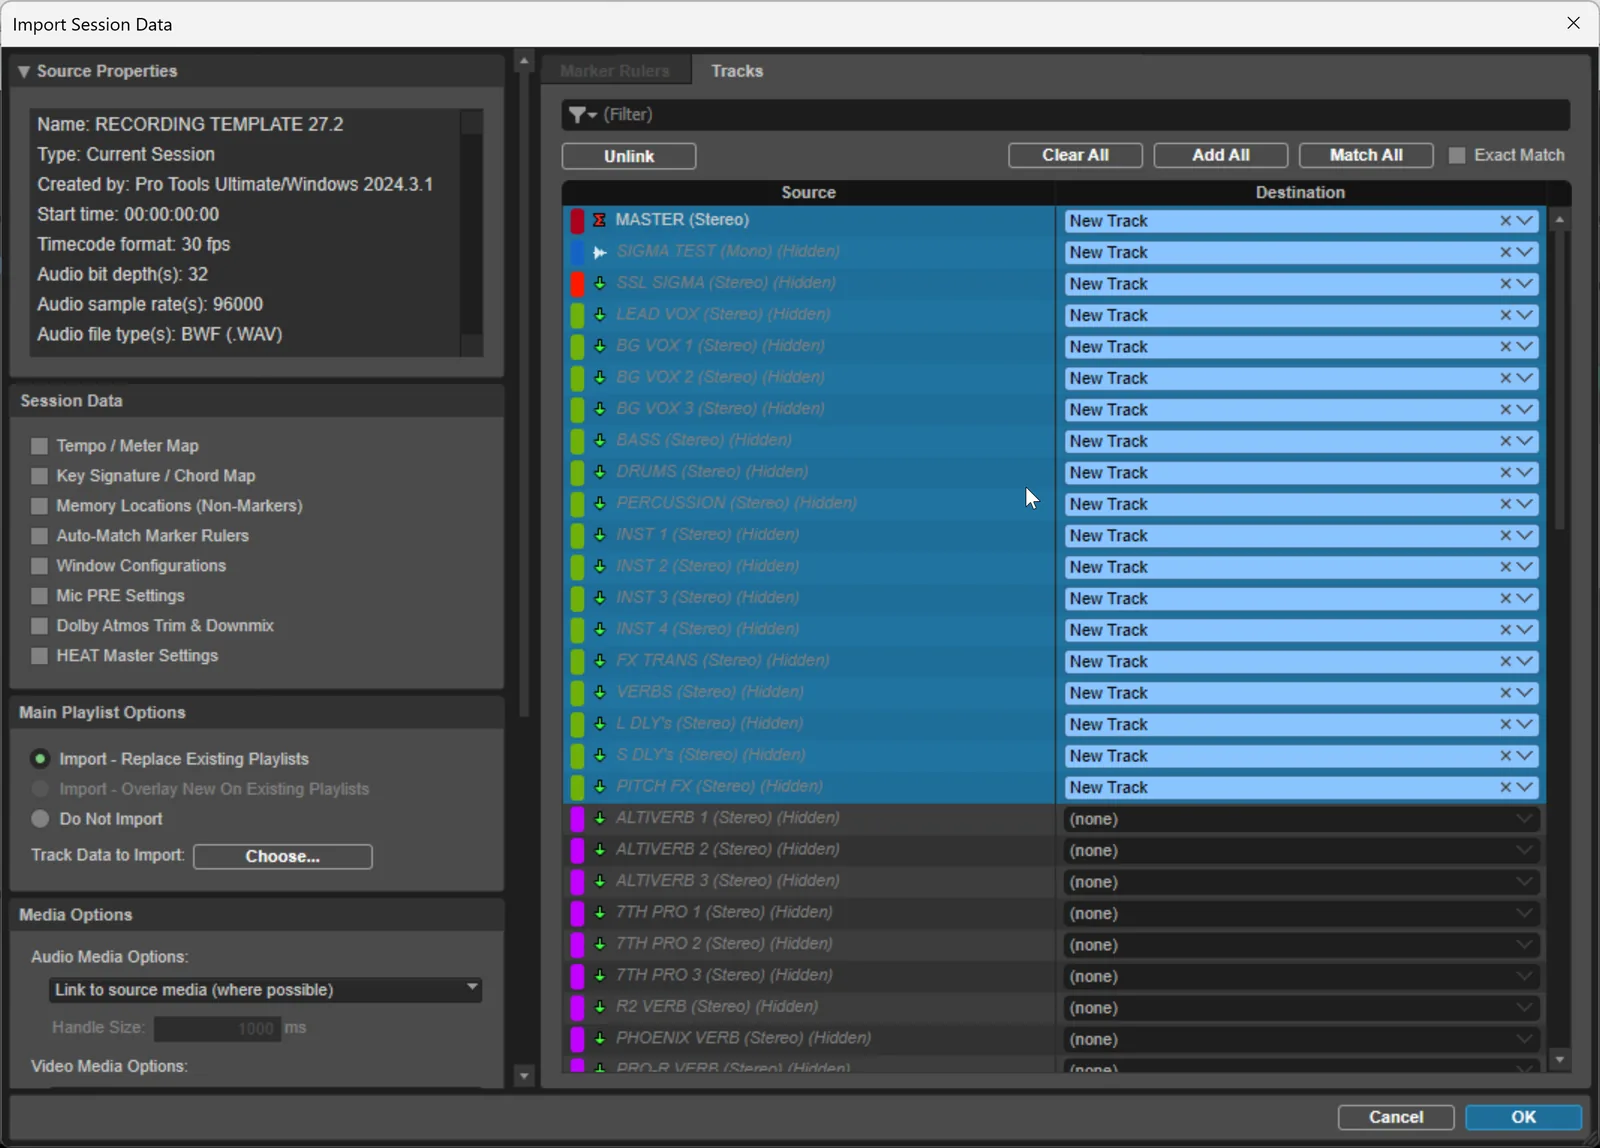Collapse the Source Properties section
1600x1148 pixels.
24,72
